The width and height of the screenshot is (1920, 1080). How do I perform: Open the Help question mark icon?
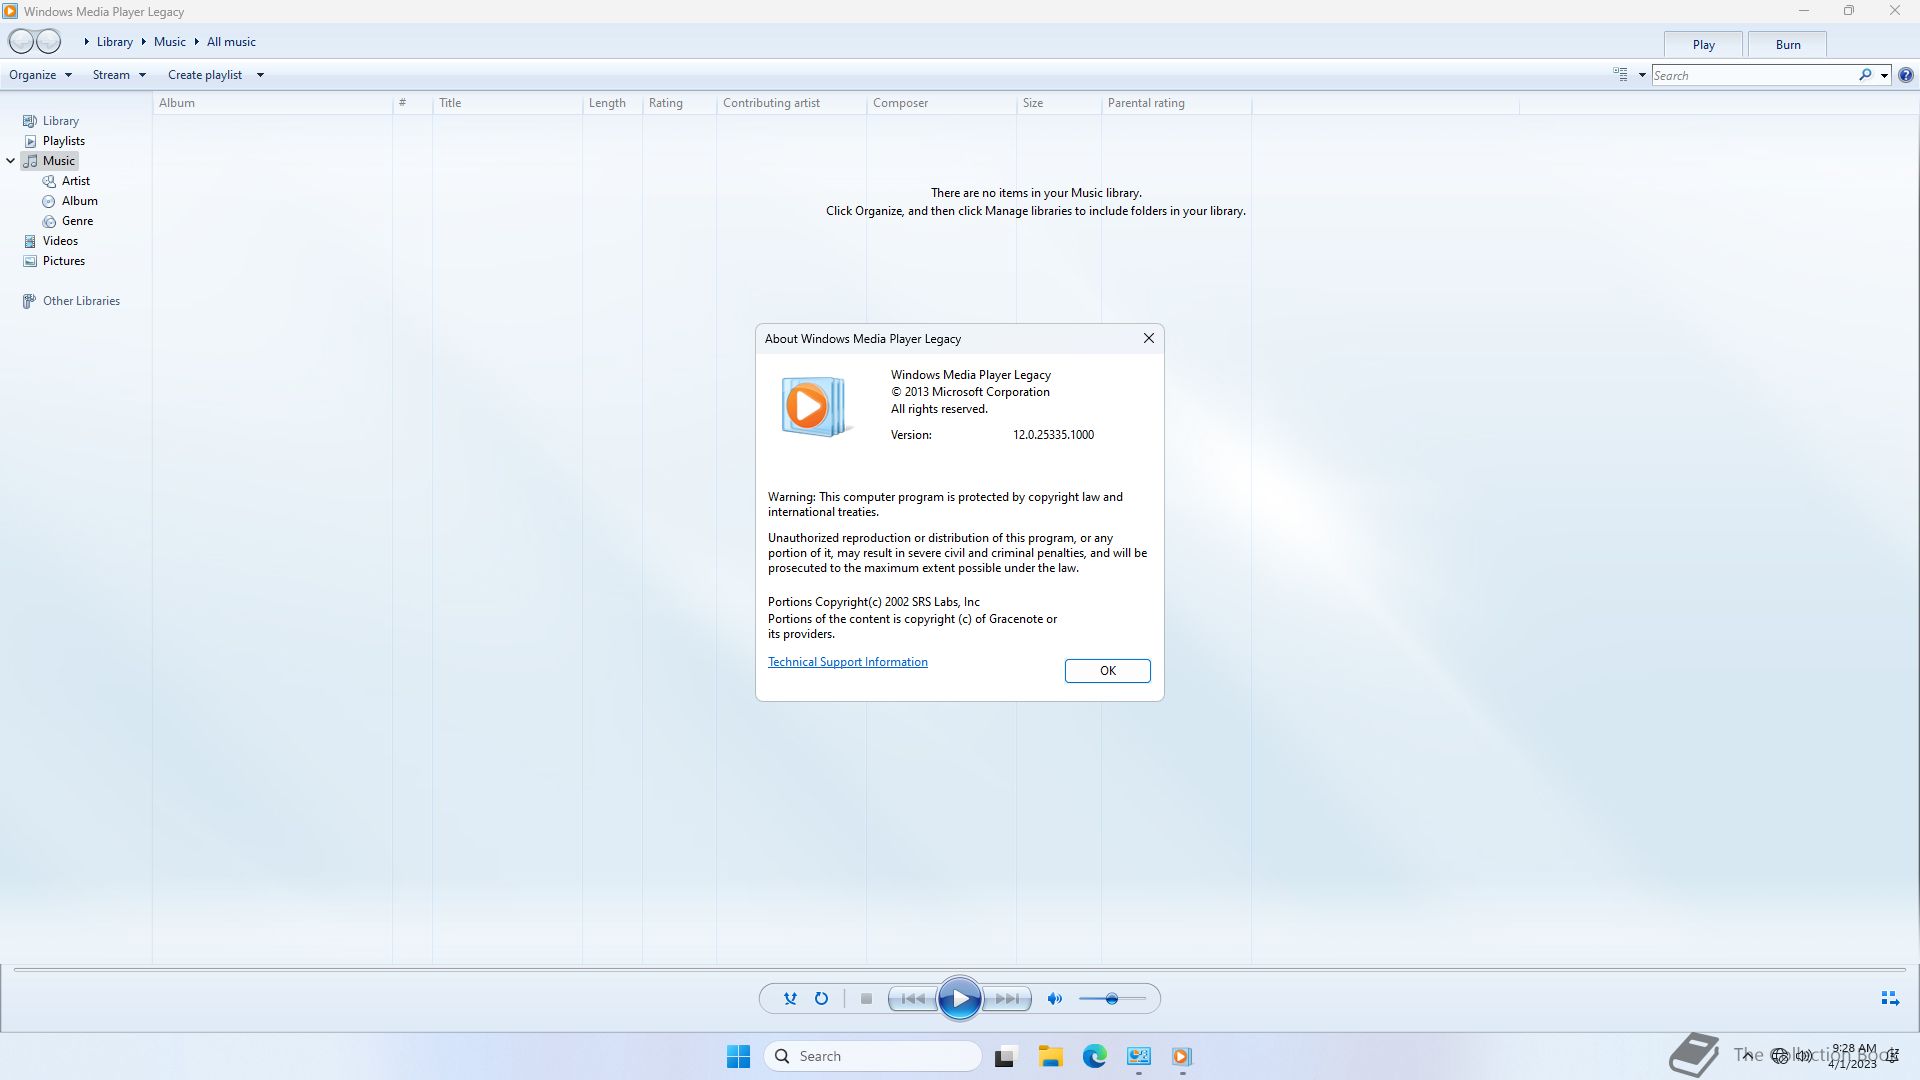coord(1906,75)
